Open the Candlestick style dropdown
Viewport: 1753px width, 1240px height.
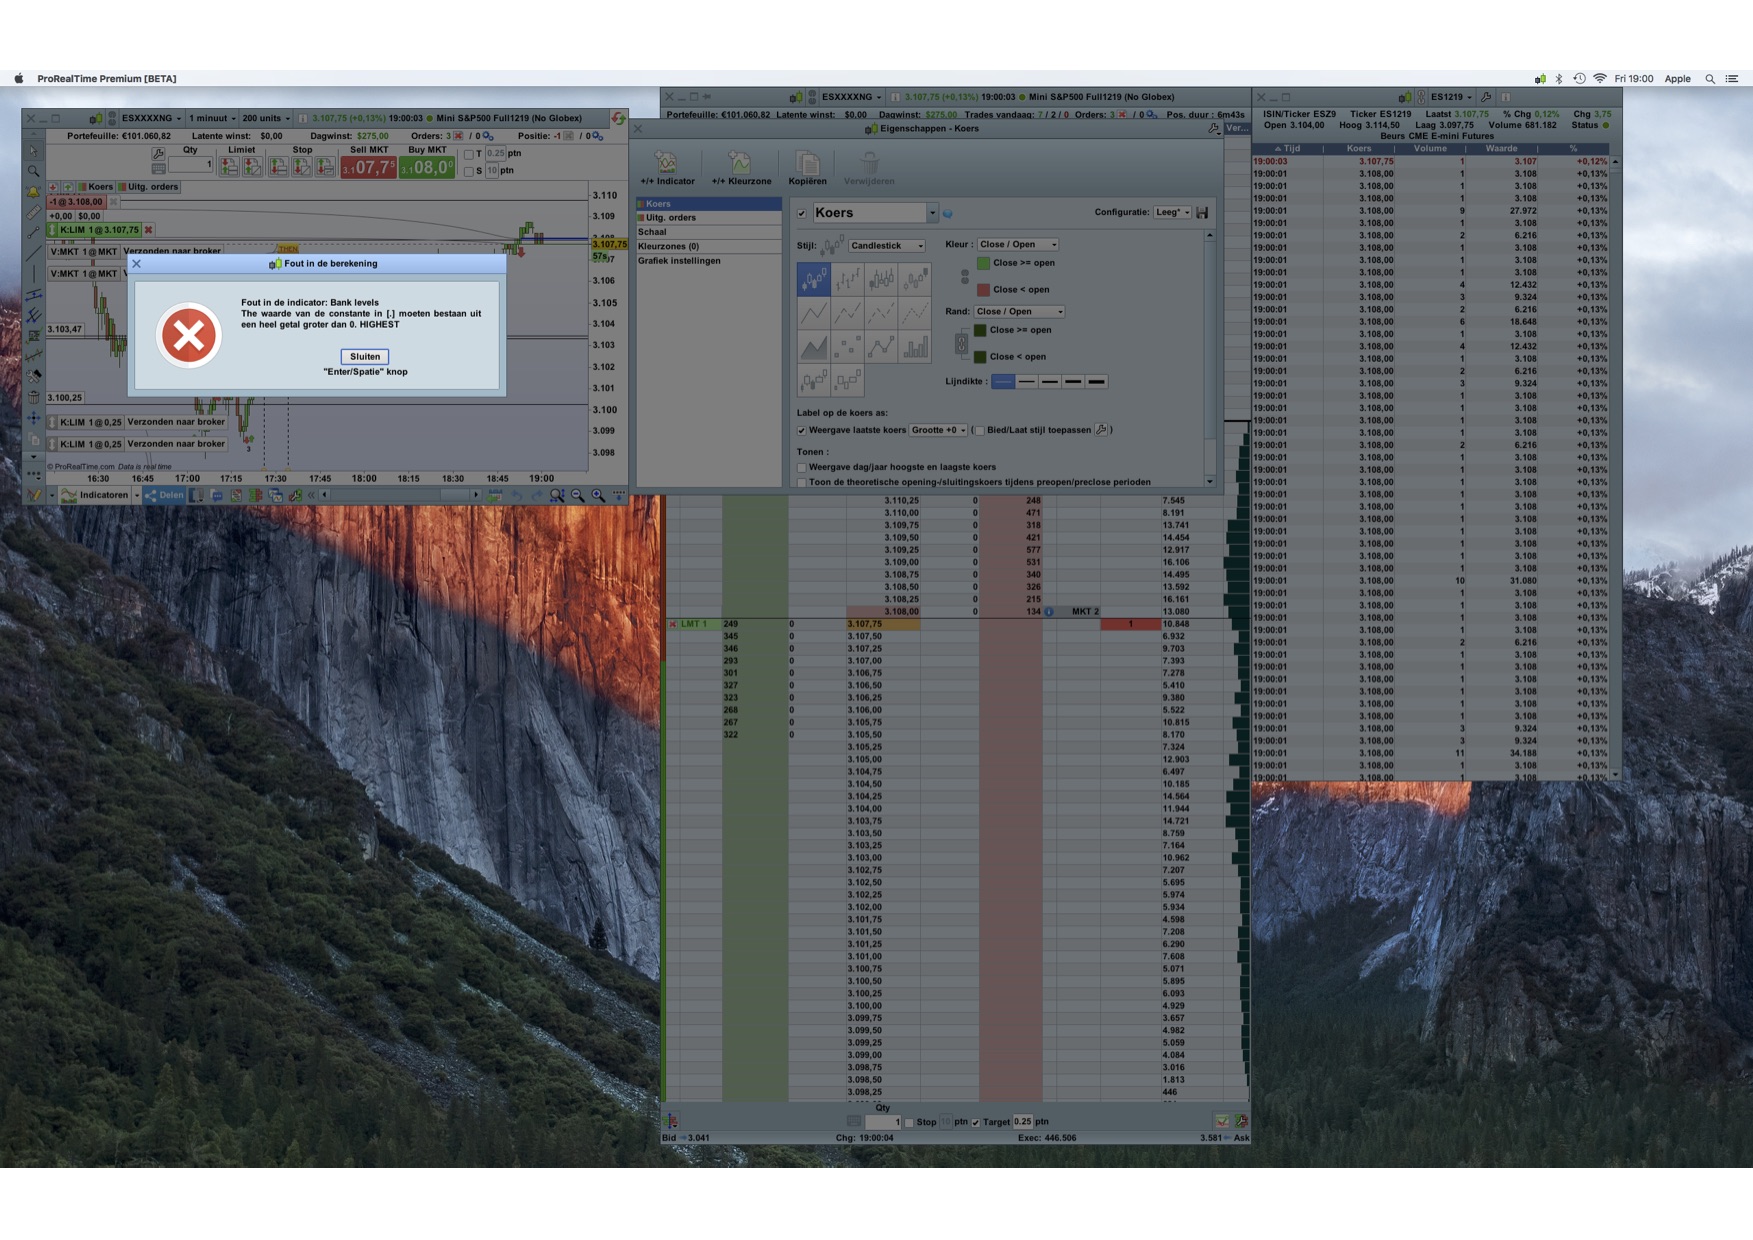886,246
